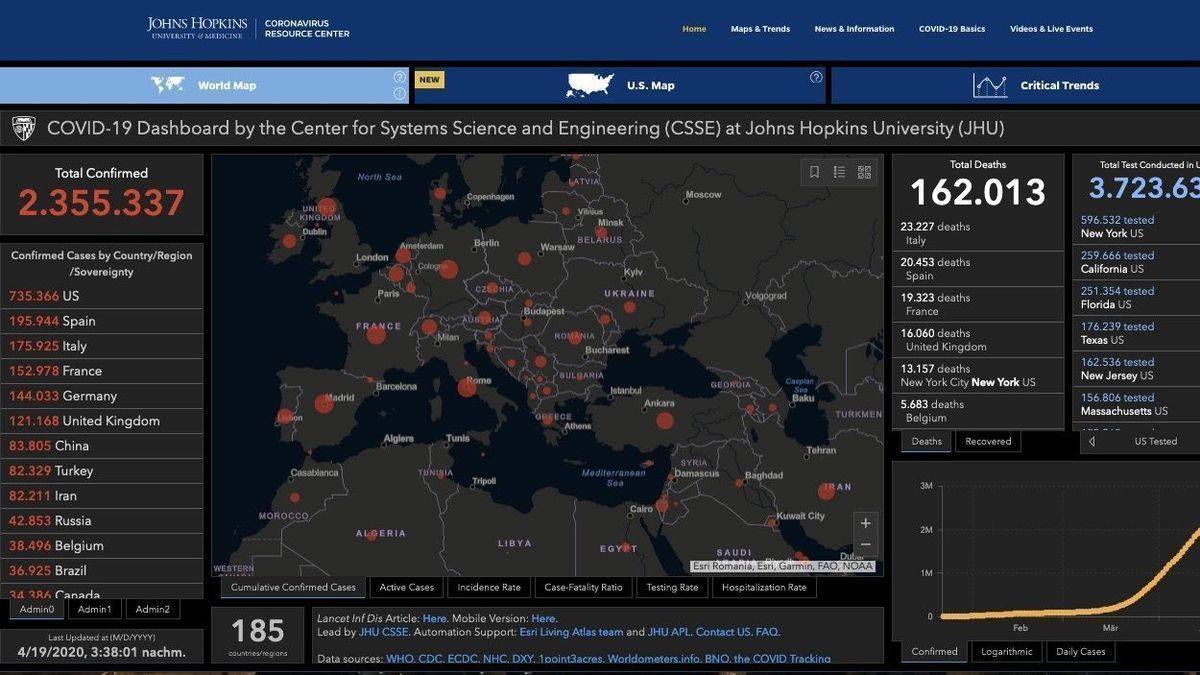The height and width of the screenshot is (675, 1200).
Task: Open the FAQ link
Action: 767,632
